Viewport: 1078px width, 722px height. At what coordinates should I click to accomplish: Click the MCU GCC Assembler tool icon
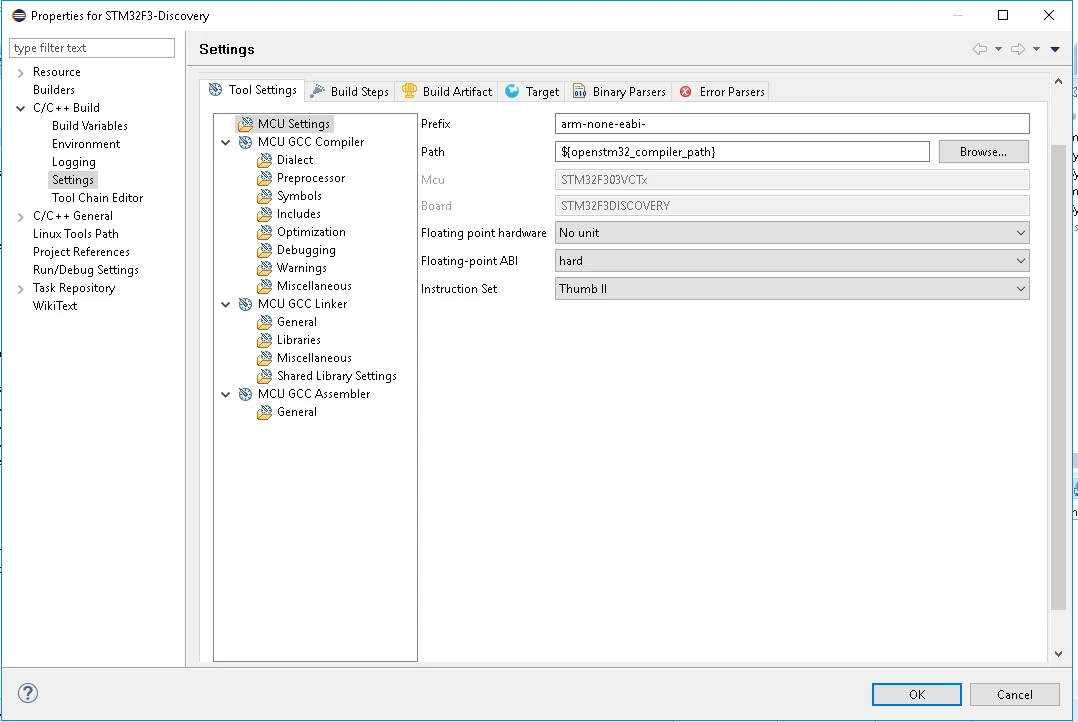(x=245, y=394)
